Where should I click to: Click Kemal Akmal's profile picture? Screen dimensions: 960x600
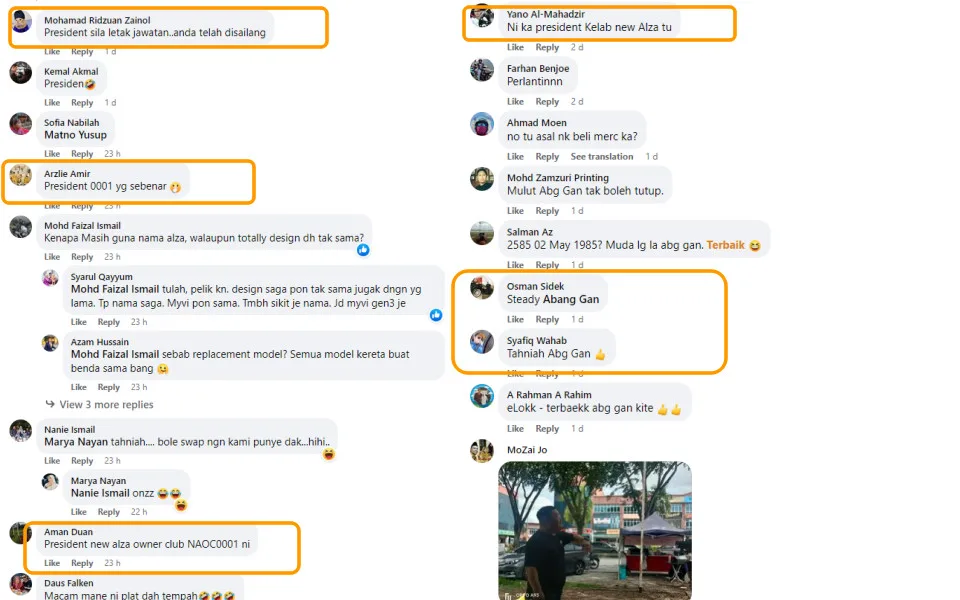point(21,73)
